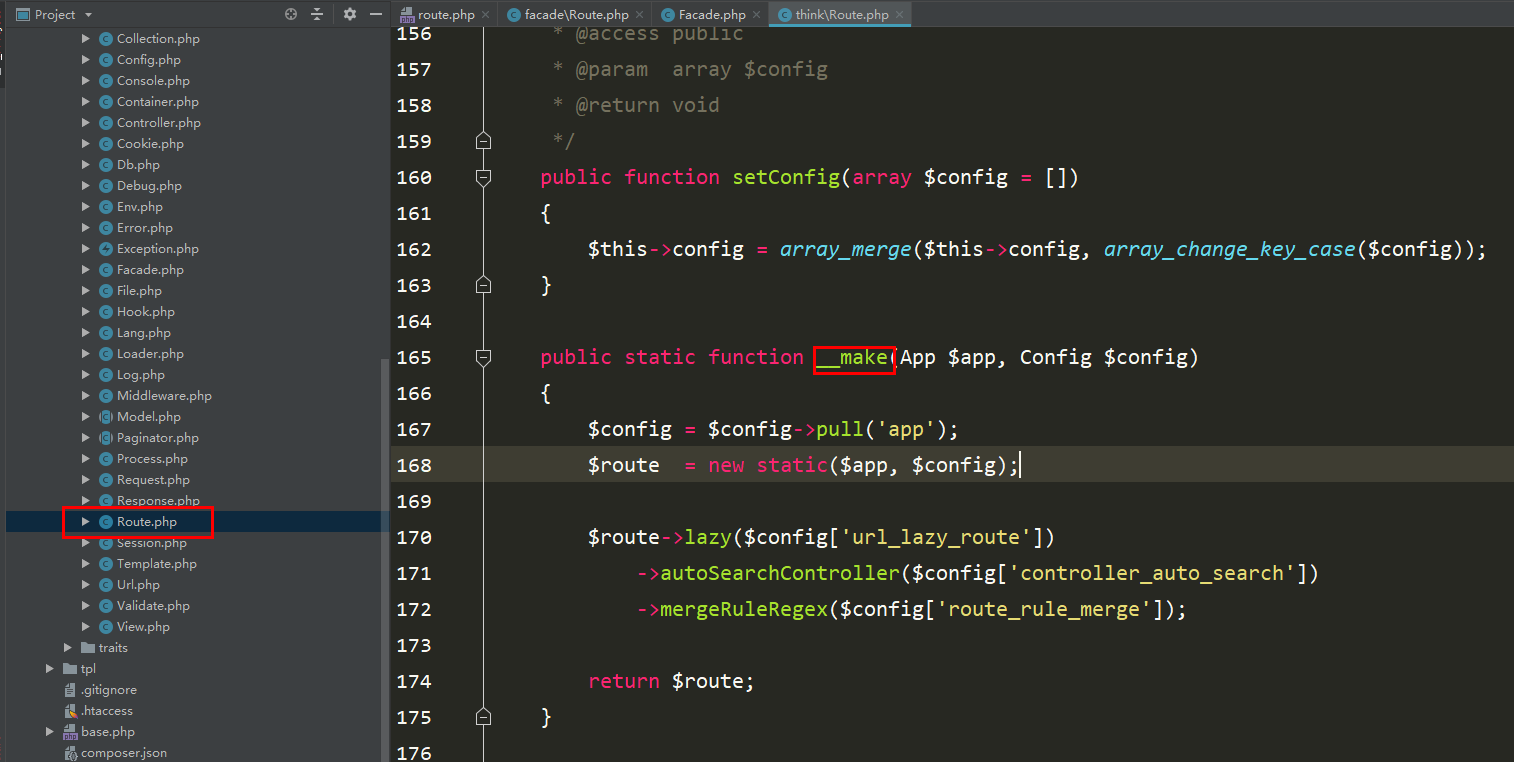Click Paginator.php abstract class icon
Screen dimensions: 1514x762
click(x=106, y=438)
